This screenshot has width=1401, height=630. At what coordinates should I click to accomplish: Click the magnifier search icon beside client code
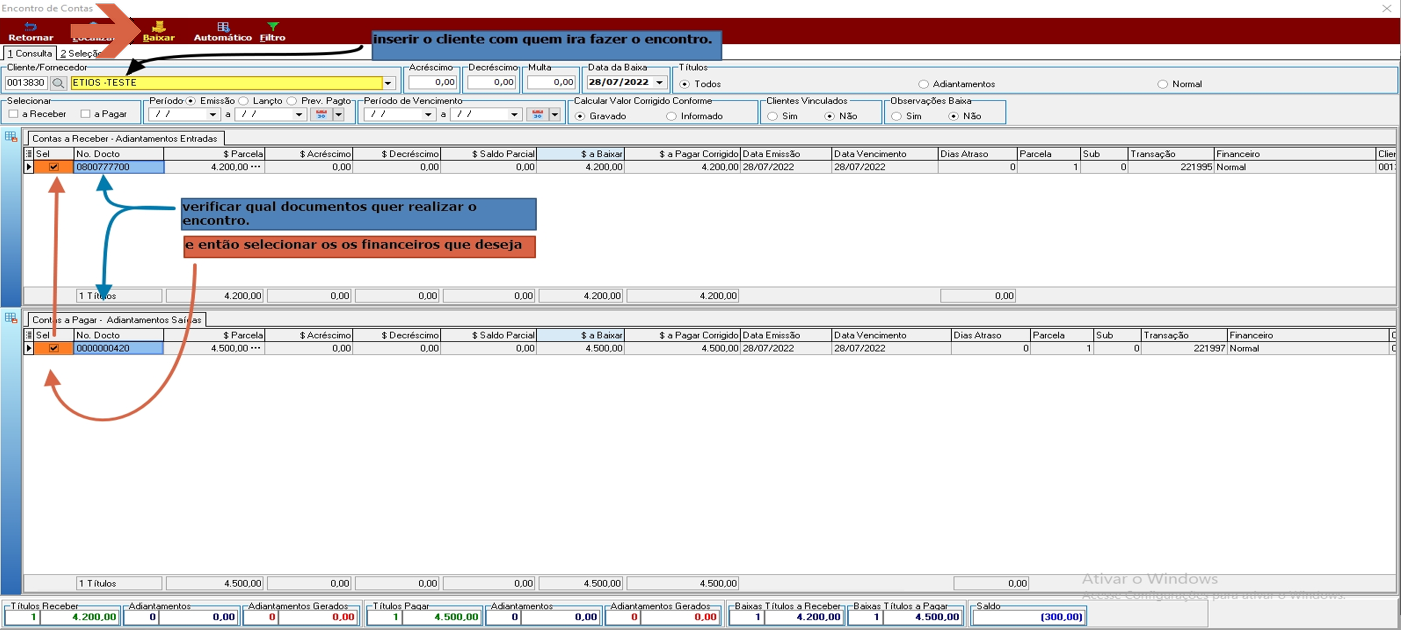[58, 83]
